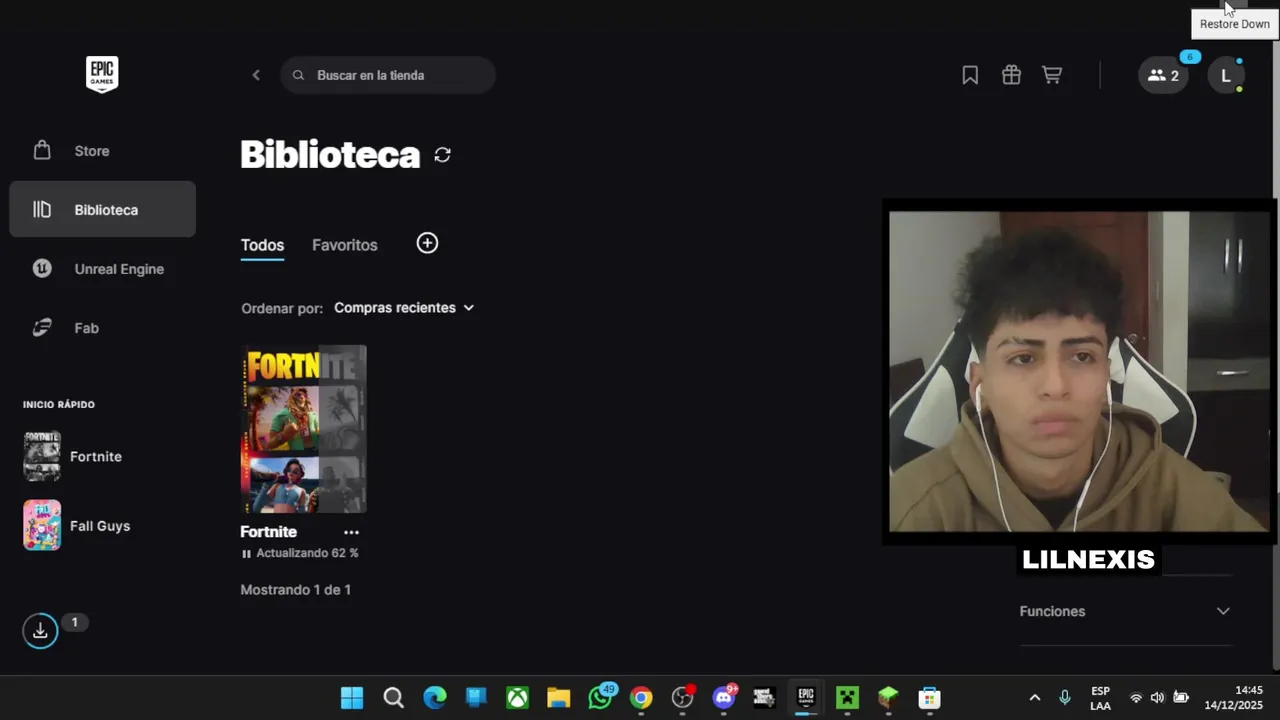Open the wishlist bookmark icon
This screenshot has height=720, width=1280.
click(970, 75)
